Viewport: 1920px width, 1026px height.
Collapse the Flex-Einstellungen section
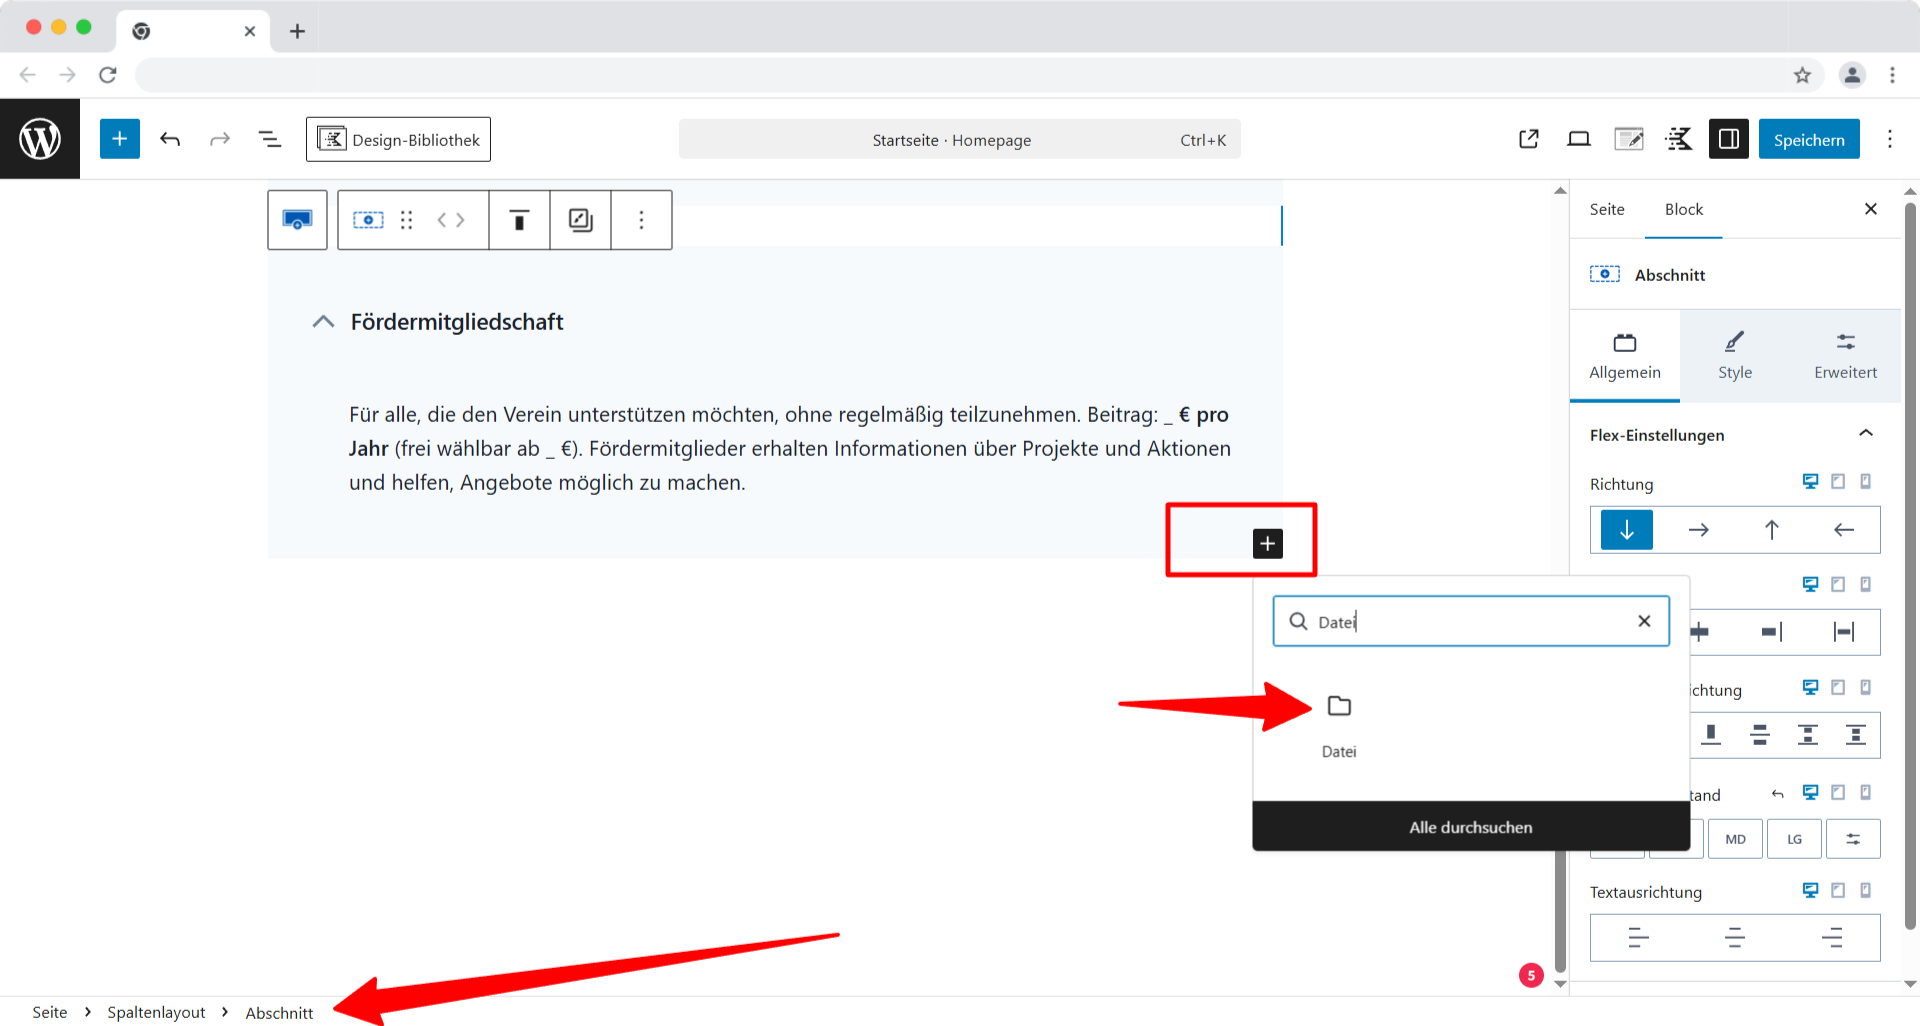click(1866, 433)
